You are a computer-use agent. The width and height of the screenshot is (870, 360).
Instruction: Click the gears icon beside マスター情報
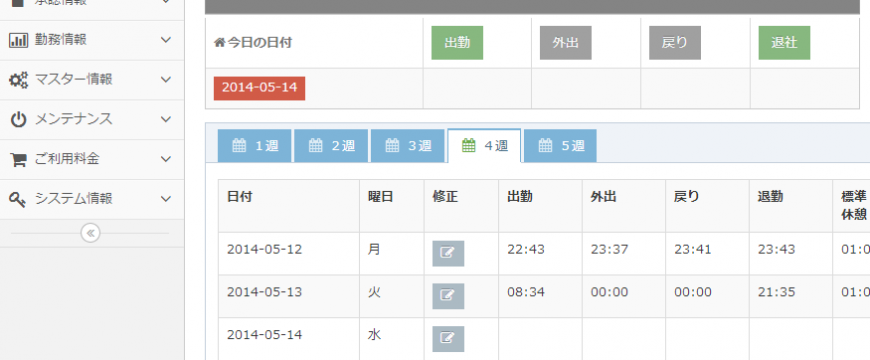click(x=18, y=80)
